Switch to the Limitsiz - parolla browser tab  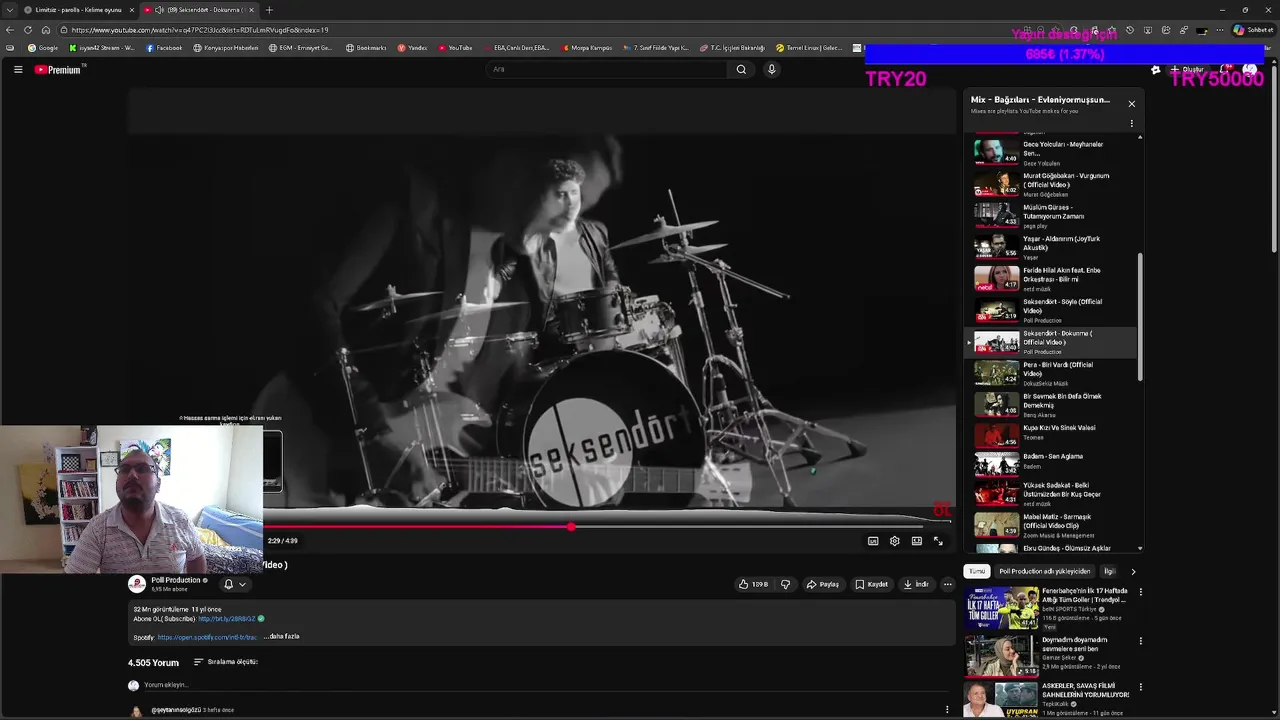point(78,10)
